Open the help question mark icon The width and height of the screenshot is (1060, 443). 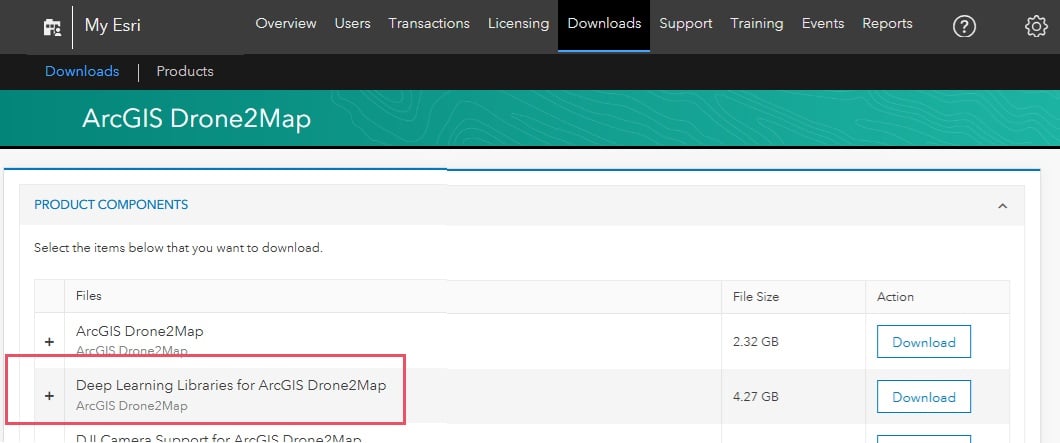(x=964, y=26)
